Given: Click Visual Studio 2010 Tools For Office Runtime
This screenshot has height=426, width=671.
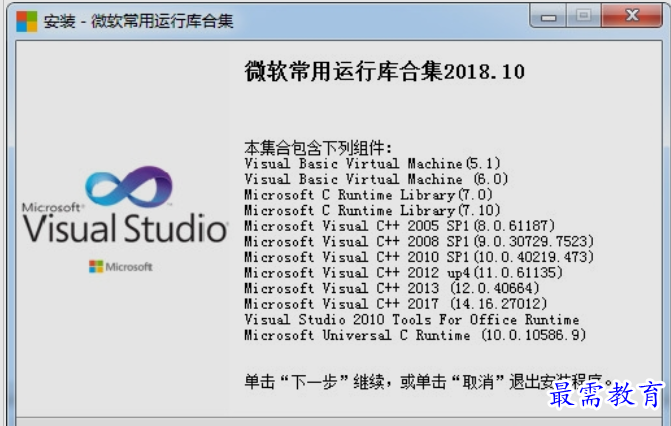Looking at the screenshot, I should [x=411, y=319].
